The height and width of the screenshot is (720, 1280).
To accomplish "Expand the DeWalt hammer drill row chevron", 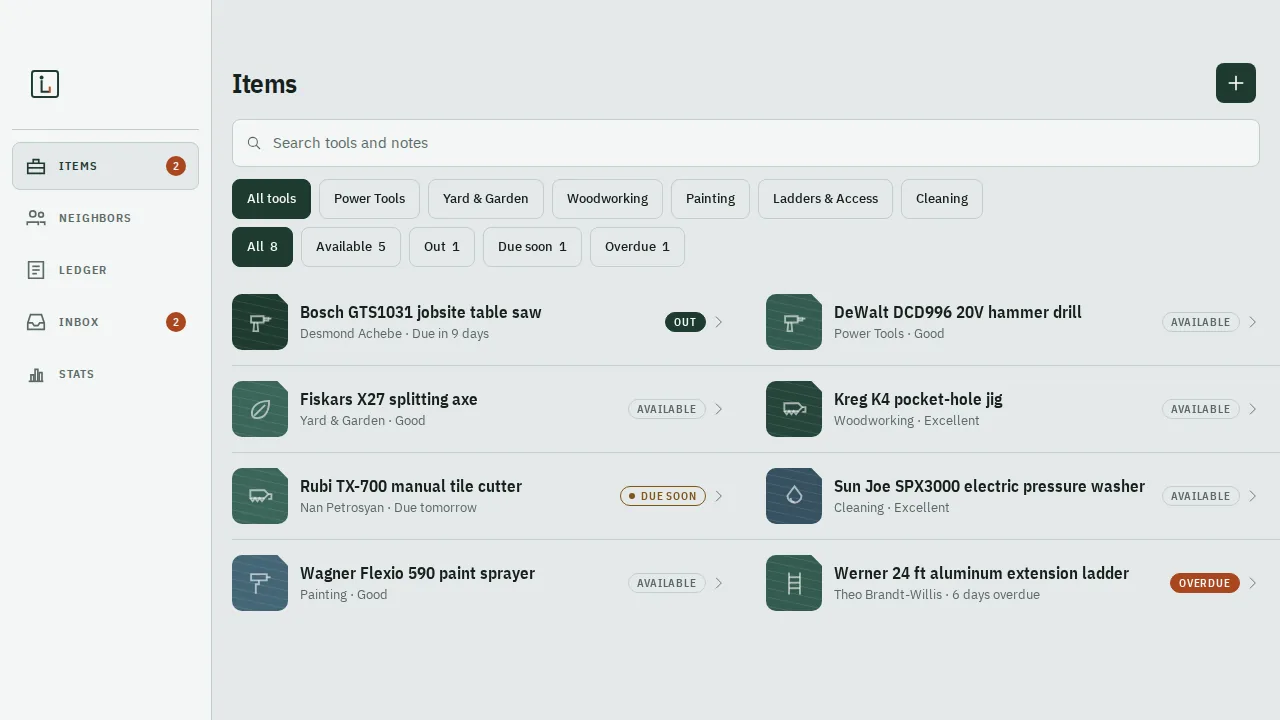I will (1253, 322).
